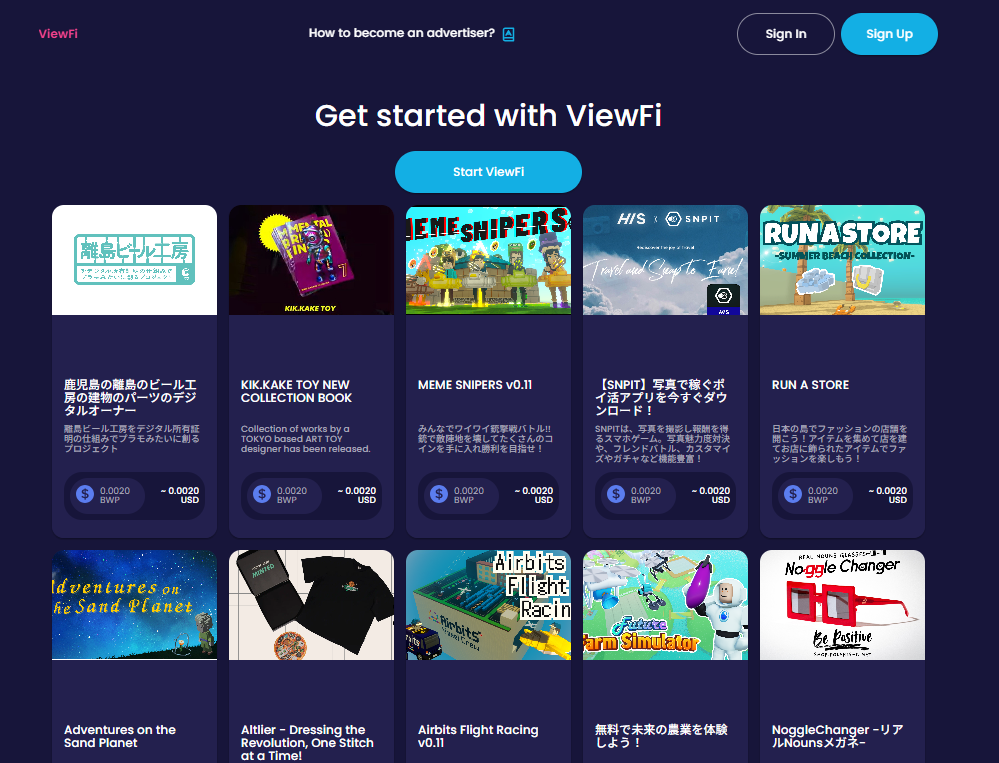Click the ~0.0020 USD value on 離島ビール工房 card
This screenshot has height=763, width=999.
coord(180,495)
